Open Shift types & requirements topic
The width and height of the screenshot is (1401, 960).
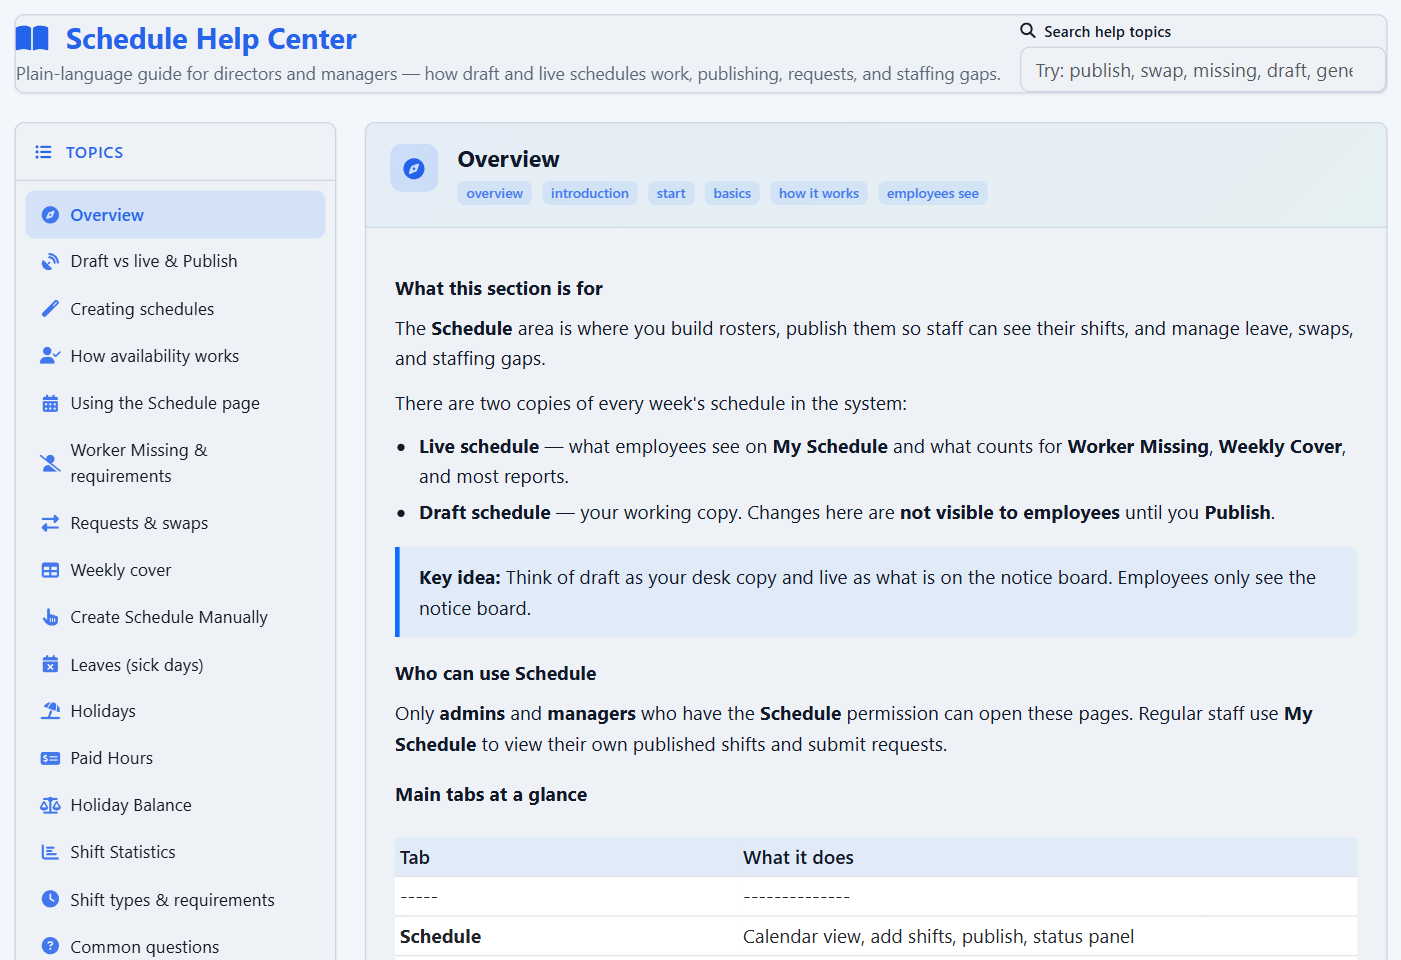175,899
